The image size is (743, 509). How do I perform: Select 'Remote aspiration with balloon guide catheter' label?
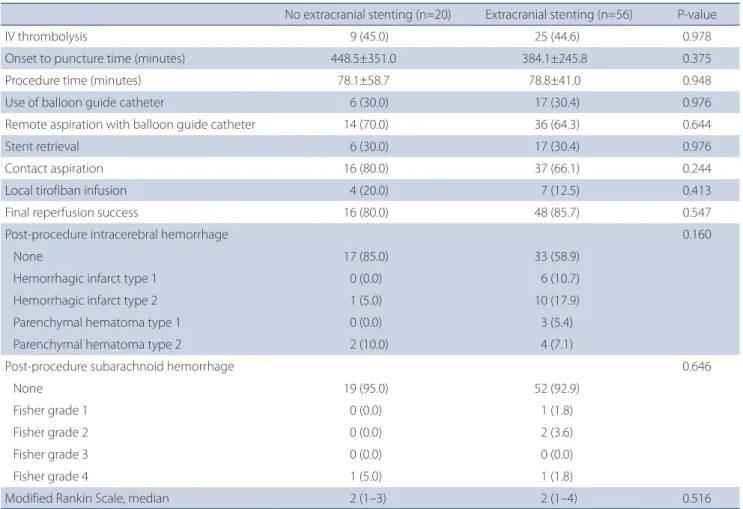click(130, 125)
